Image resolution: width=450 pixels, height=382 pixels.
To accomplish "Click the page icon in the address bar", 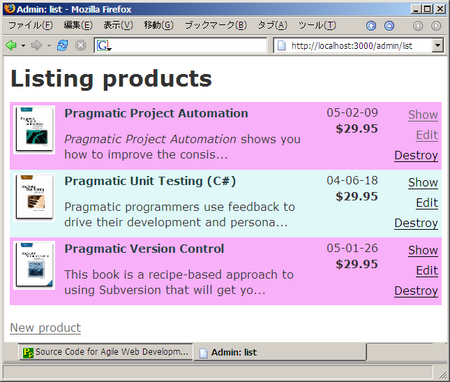I will point(282,46).
